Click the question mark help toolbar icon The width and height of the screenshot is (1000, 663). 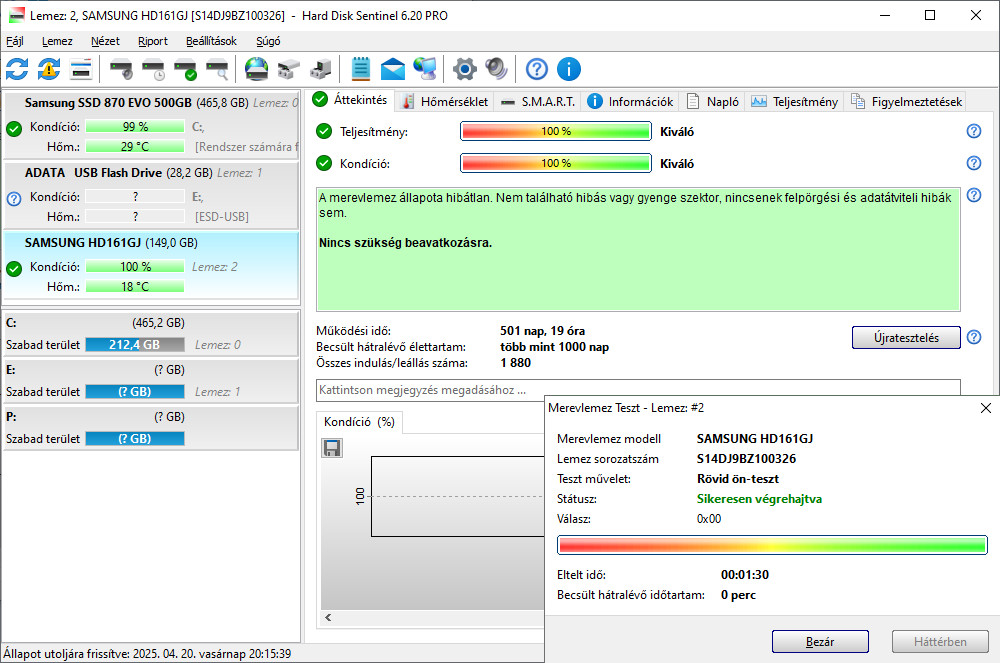(536, 69)
